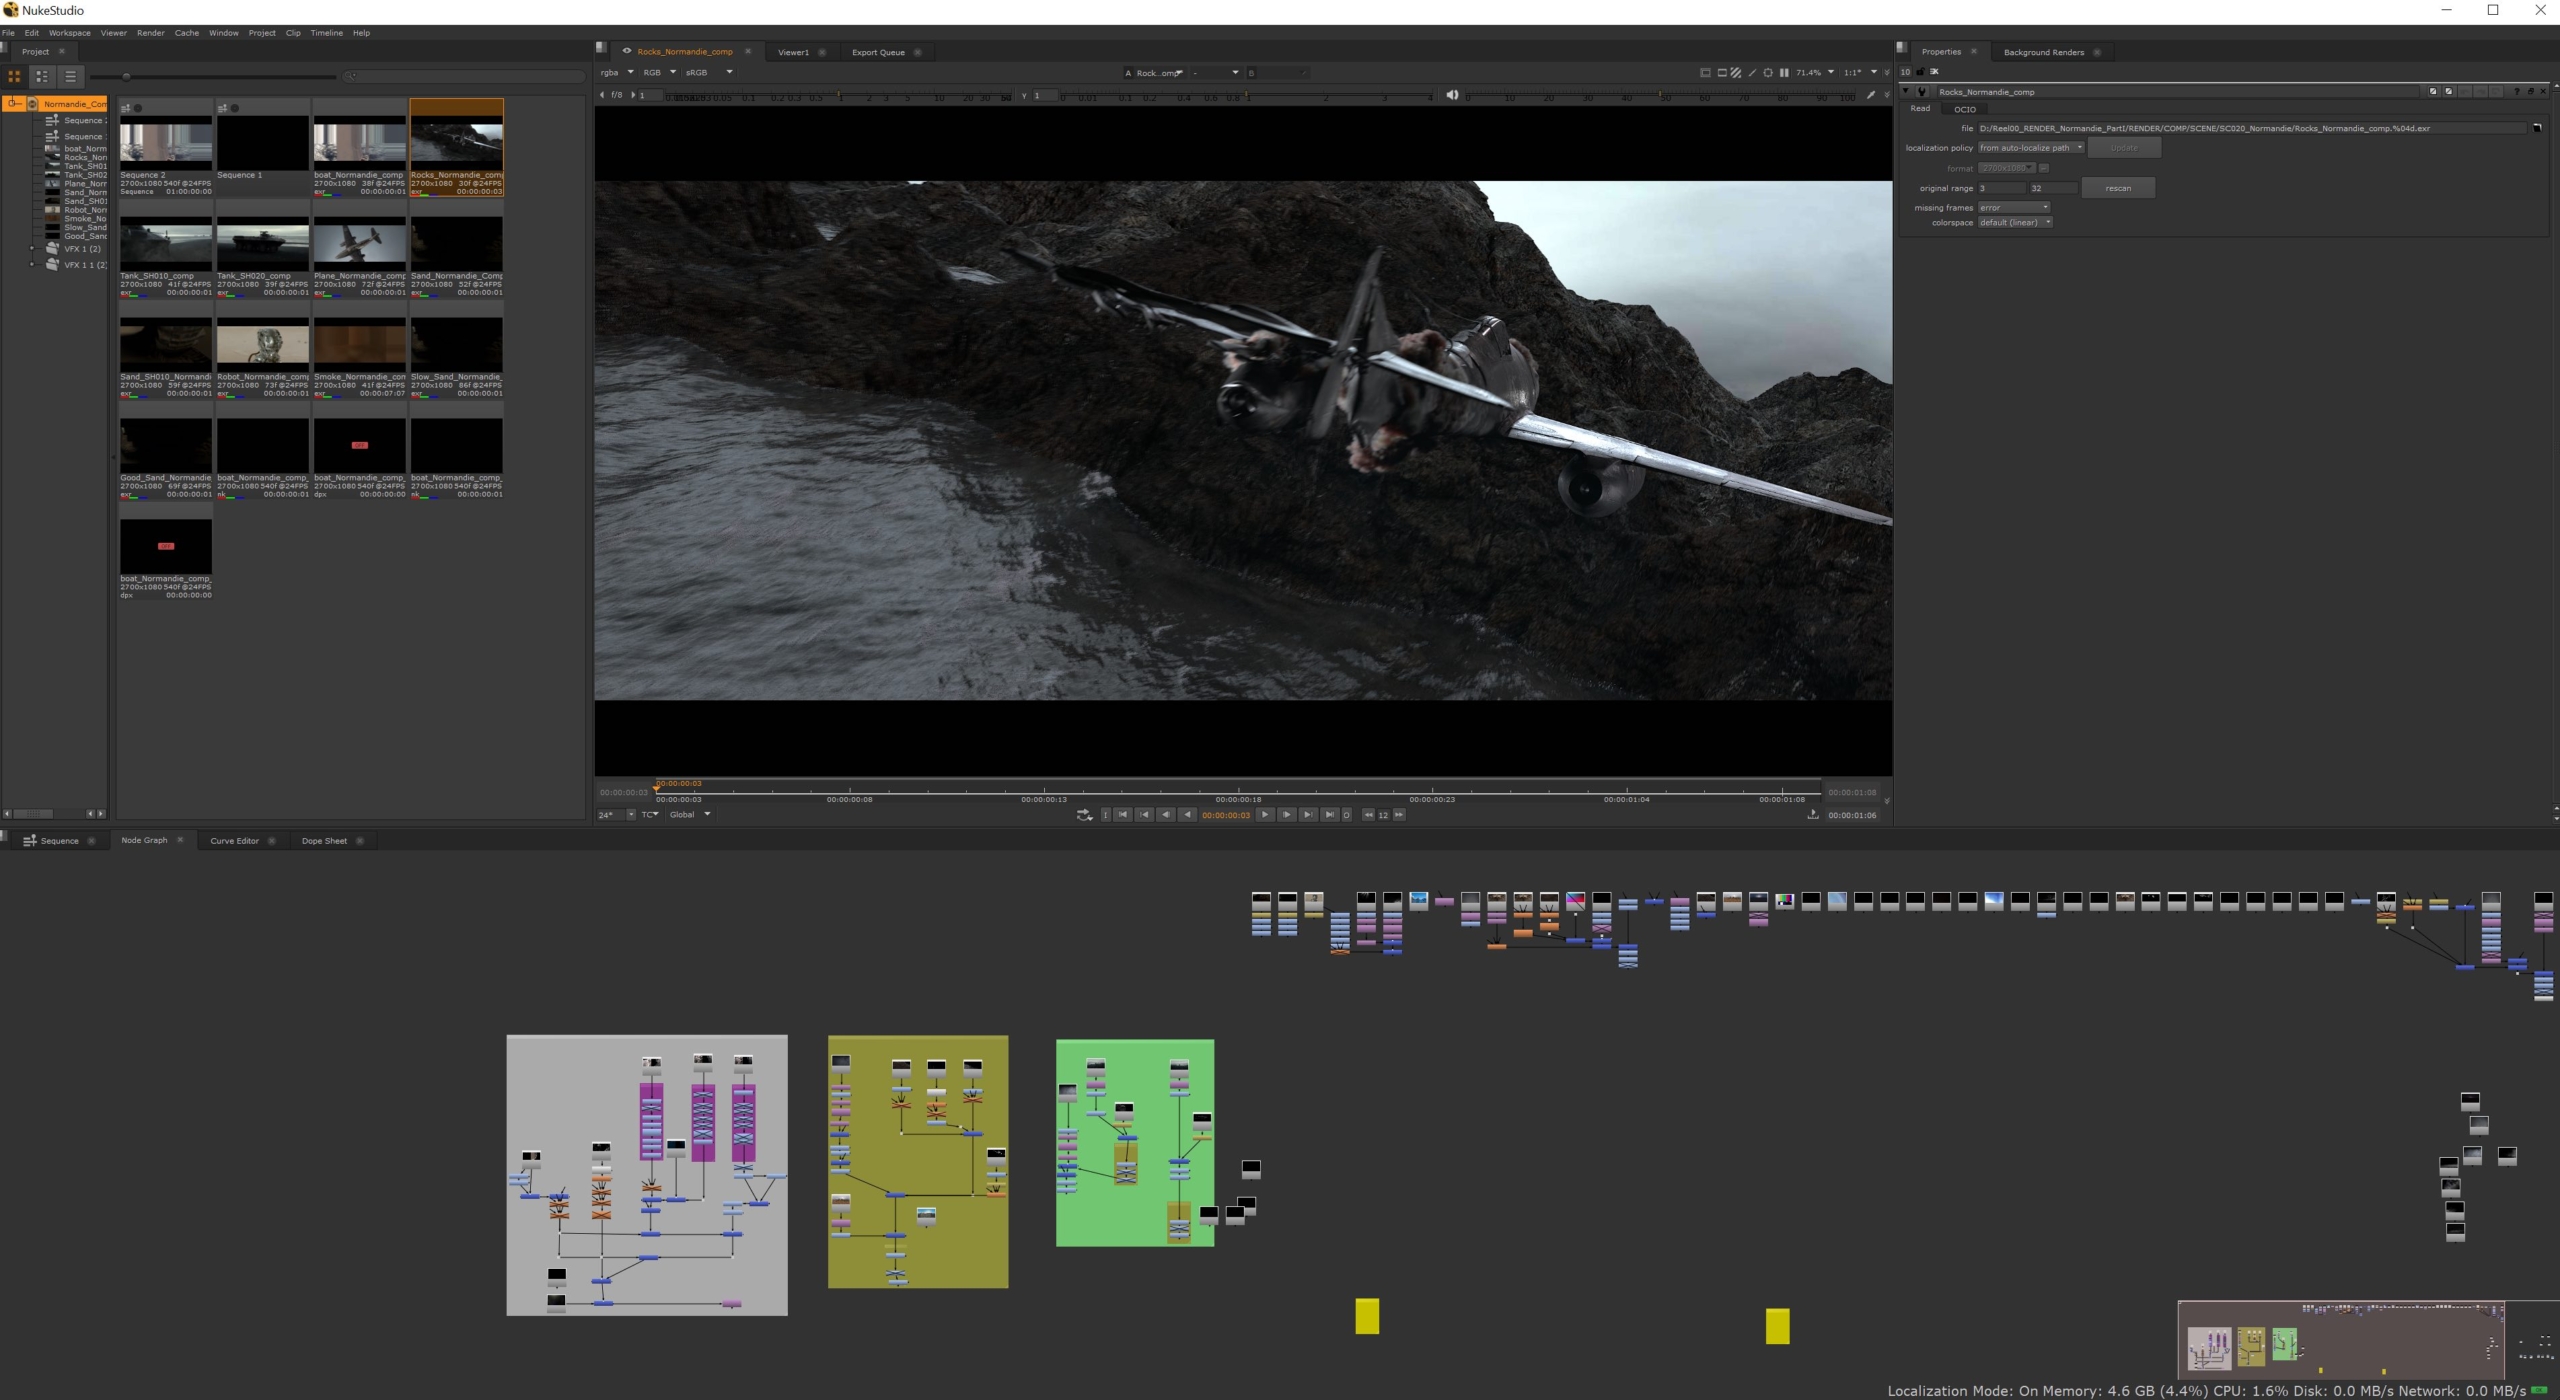Image resolution: width=2560 pixels, height=1400 pixels.
Task: Click the viewer audio mute speaker icon
Action: click(1452, 95)
